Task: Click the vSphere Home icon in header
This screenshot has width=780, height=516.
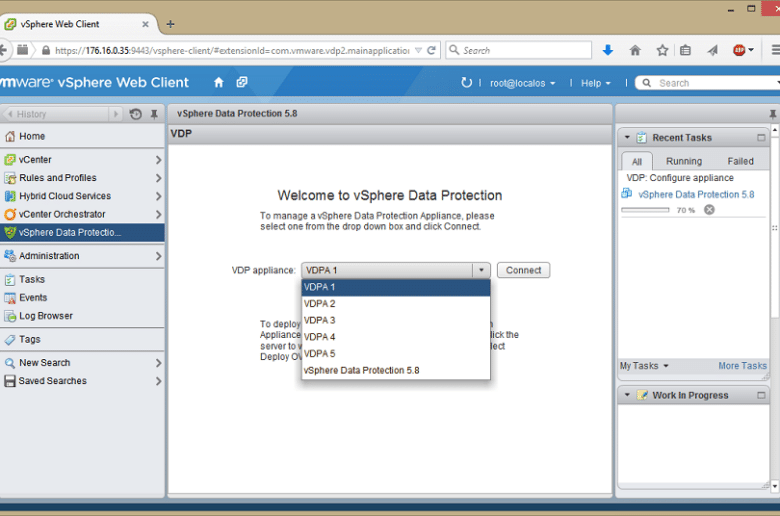Action: tap(218, 83)
